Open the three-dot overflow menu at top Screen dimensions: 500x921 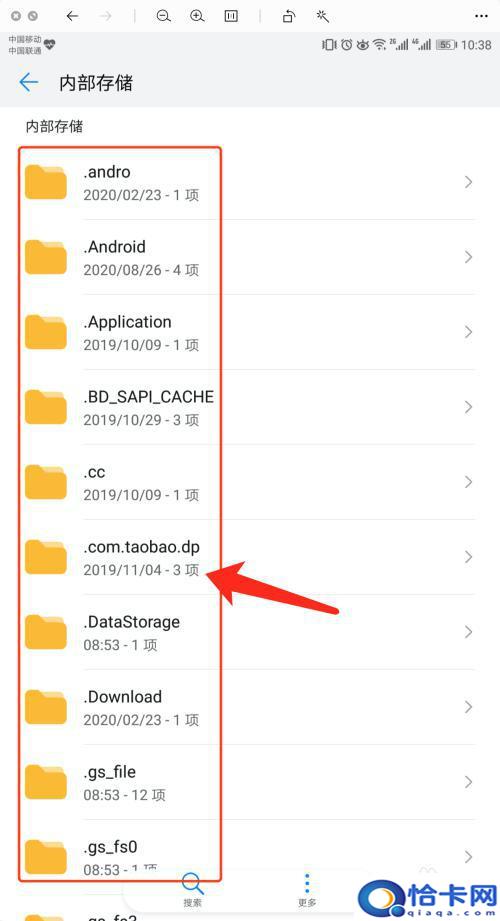[481, 16]
